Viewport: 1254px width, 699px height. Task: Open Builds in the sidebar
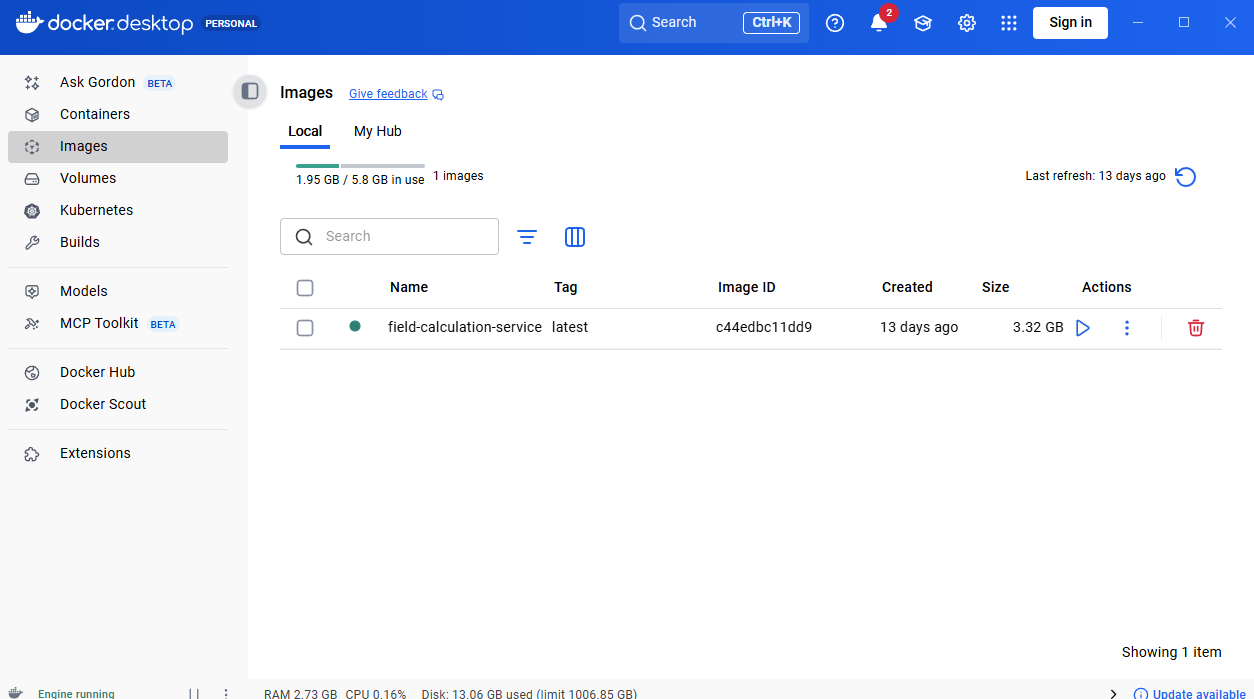coord(118,242)
